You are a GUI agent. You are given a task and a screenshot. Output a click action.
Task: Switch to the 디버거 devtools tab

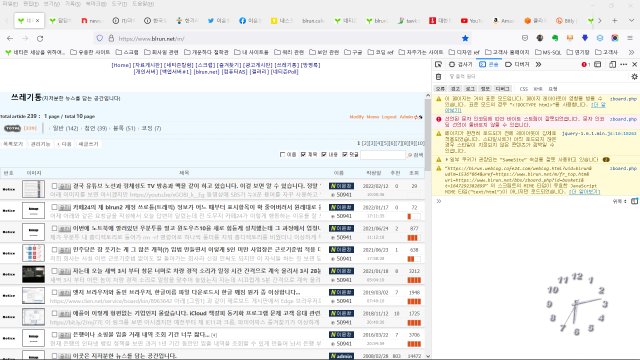point(517,64)
